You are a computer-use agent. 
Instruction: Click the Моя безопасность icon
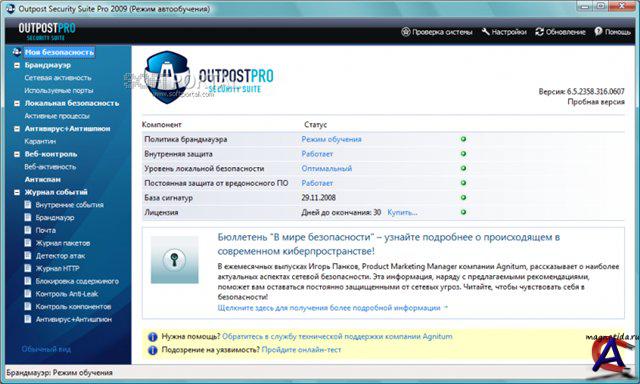click(x=16, y=52)
